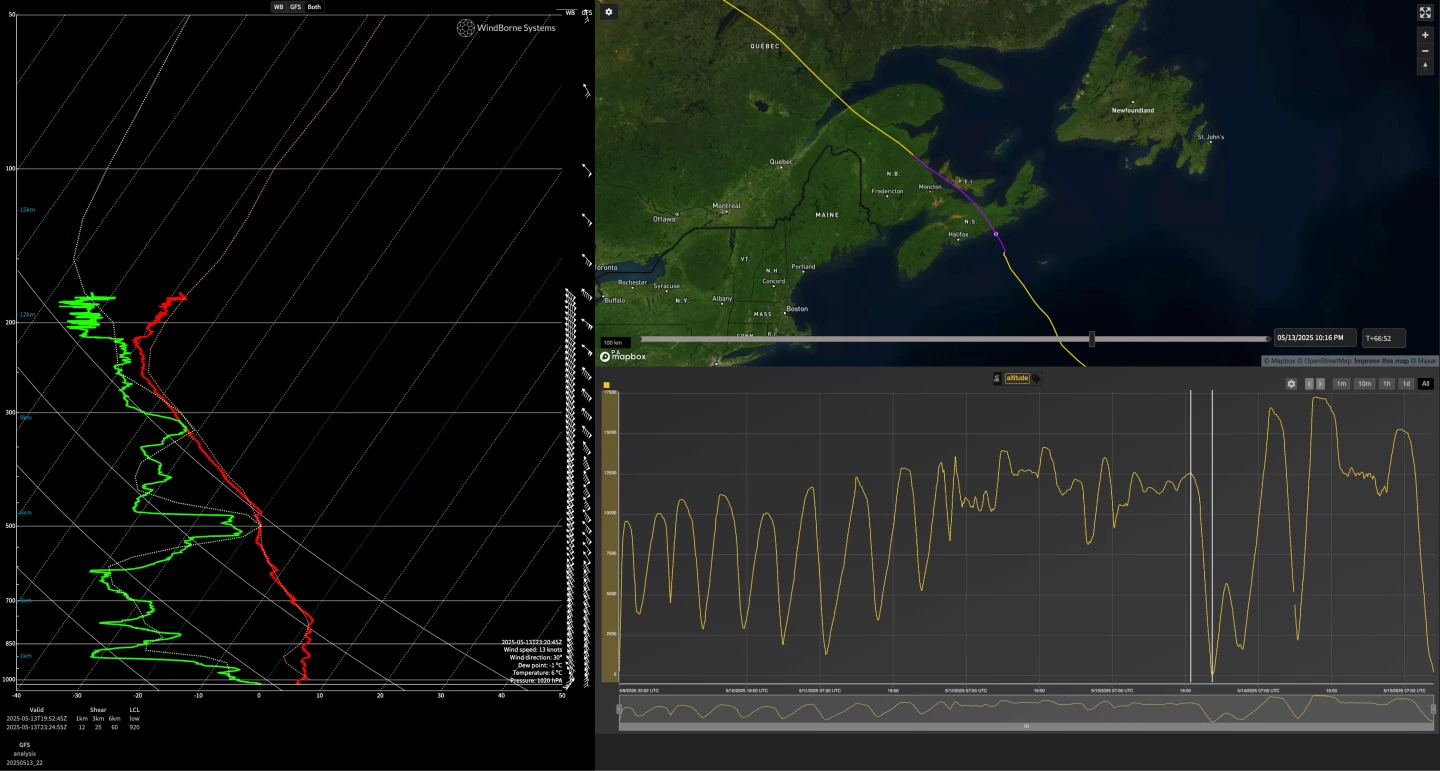The width and height of the screenshot is (1440, 771).
Task: Click the date time field 05/13/2025 10:16 PM
Action: 1315,338
